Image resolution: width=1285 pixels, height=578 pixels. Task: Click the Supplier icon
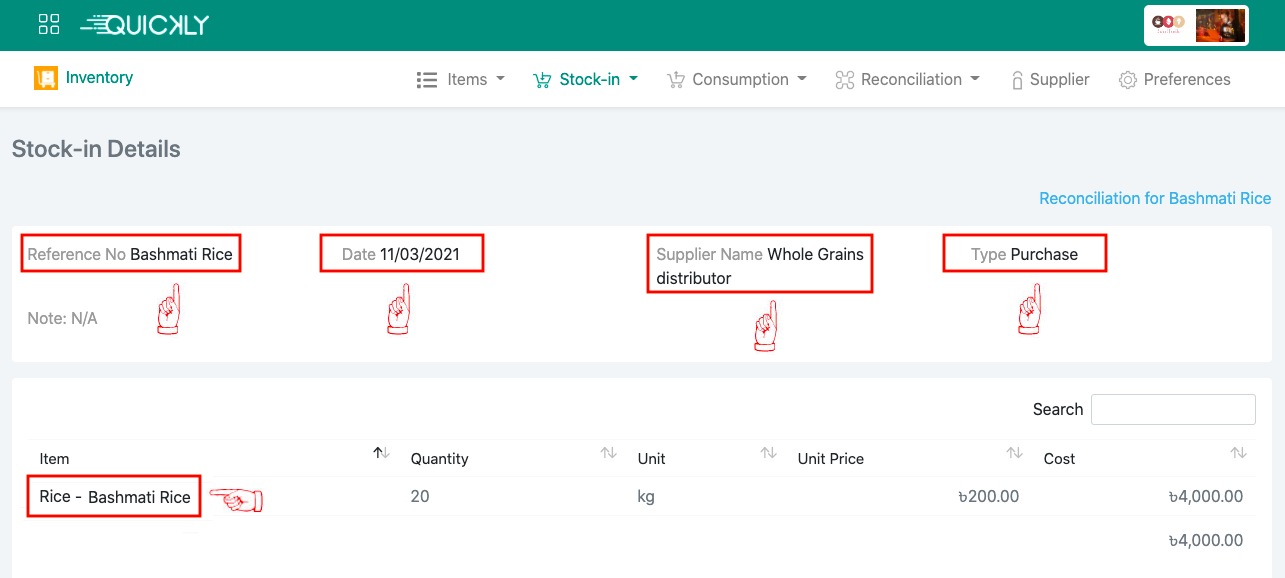tap(1017, 80)
